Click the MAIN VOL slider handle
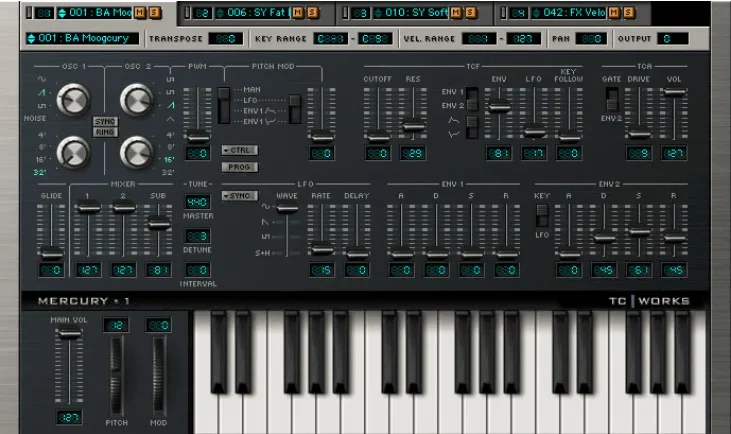Screen dimensions: 731x434 point(69,333)
